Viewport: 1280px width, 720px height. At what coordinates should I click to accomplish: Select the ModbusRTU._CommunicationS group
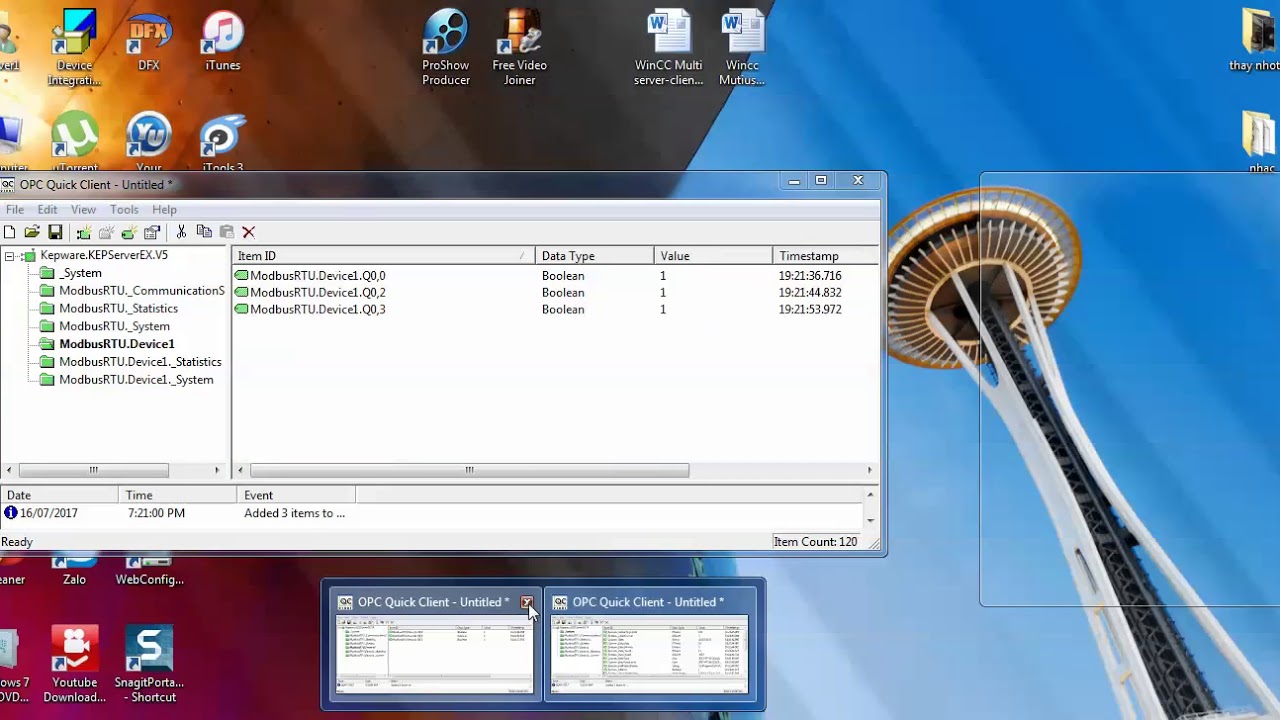click(x=141, y=291)
